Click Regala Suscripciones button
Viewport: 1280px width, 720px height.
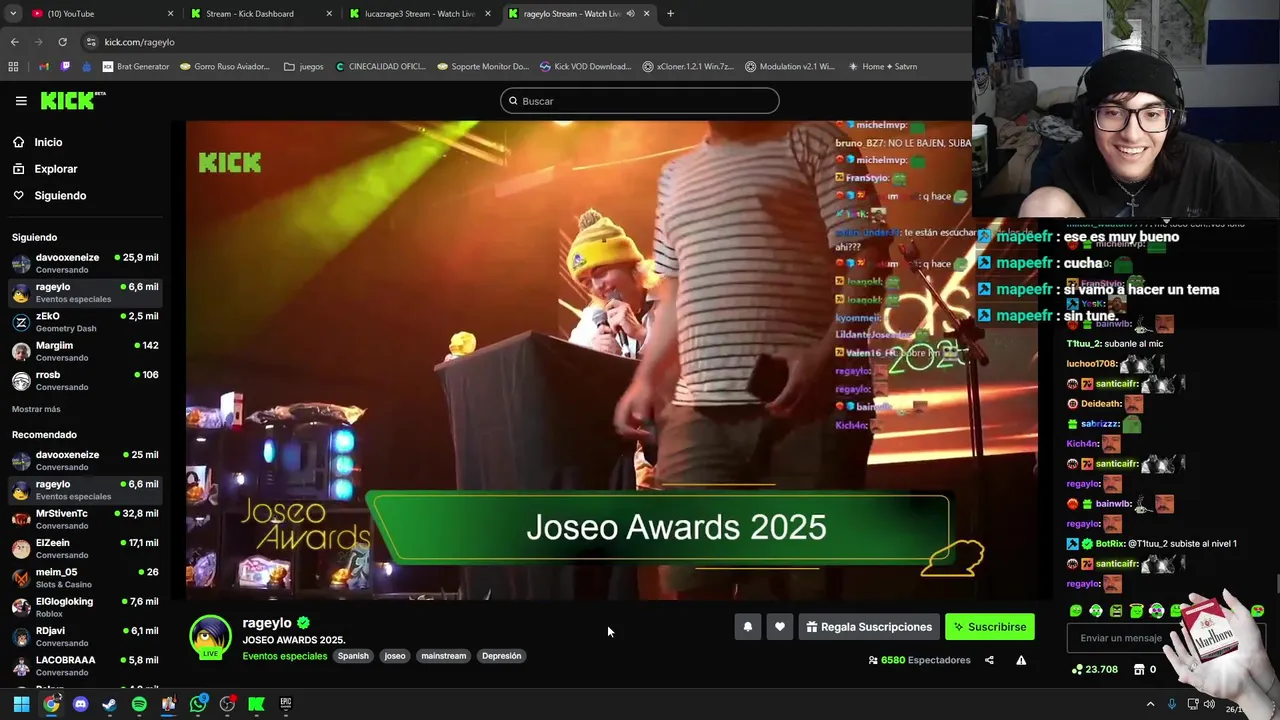869,627
